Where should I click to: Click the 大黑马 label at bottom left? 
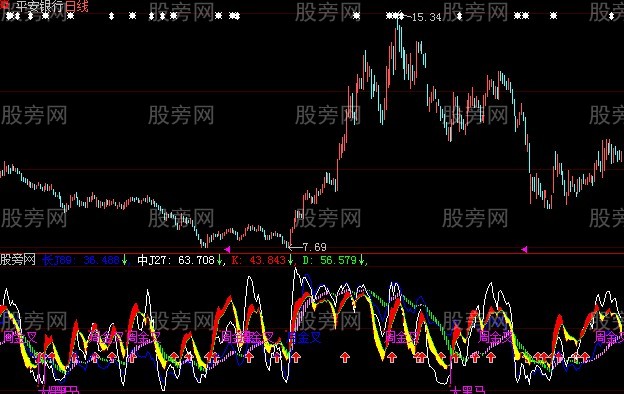tap(59, 390)
